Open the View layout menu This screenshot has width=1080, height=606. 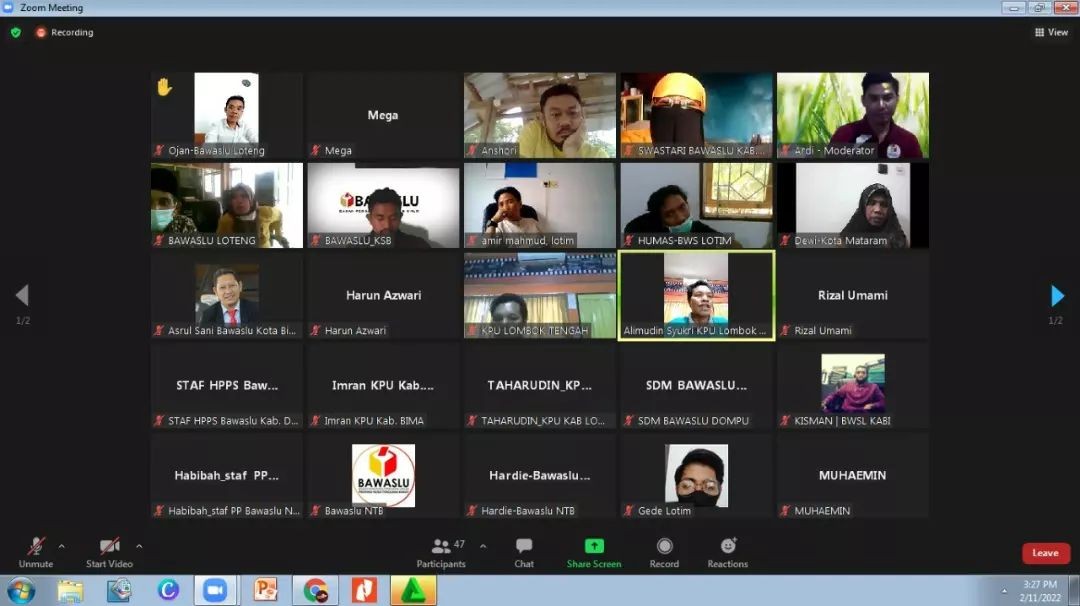coord(1051,32)
